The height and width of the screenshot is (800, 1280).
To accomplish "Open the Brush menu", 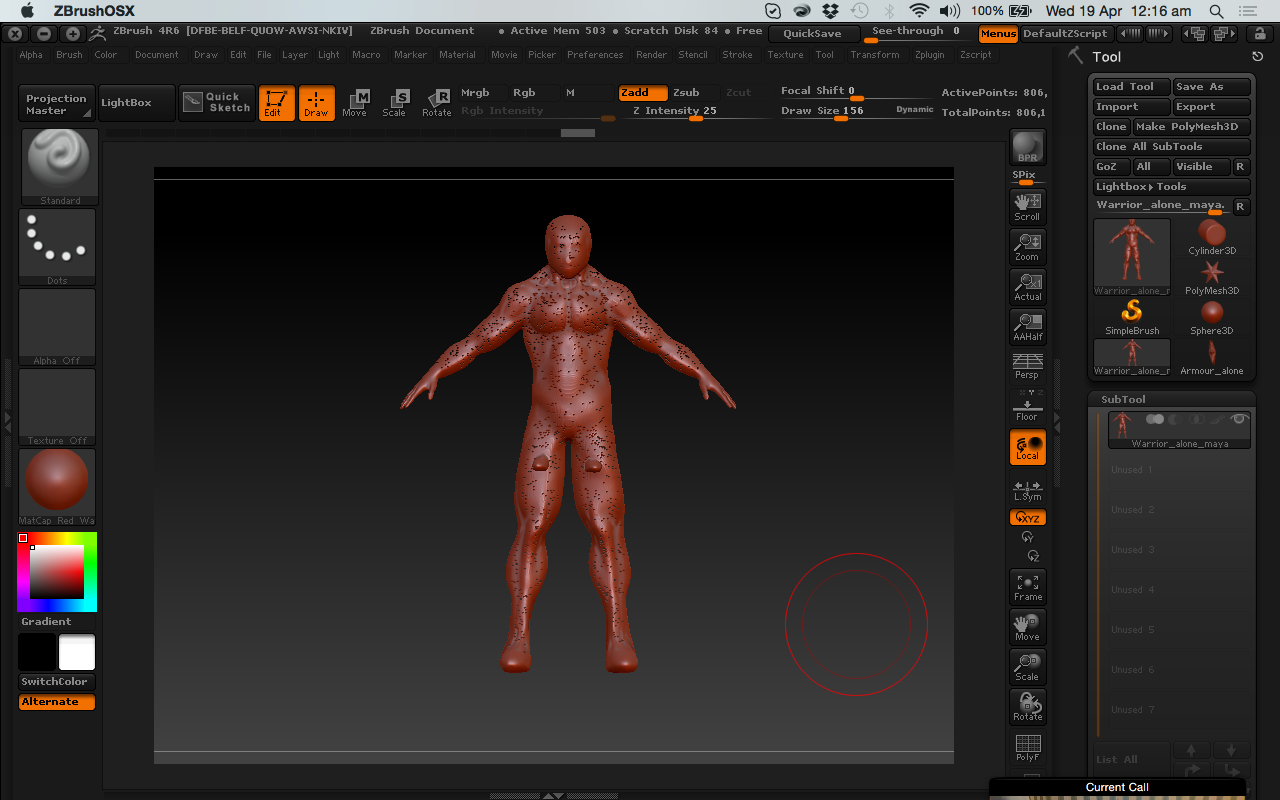I will [69, 55].
